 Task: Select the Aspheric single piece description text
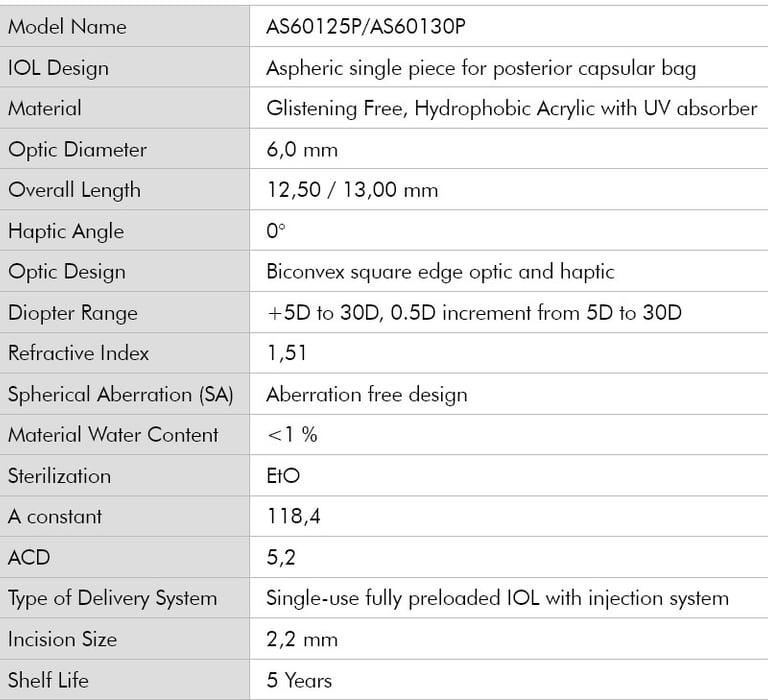tap(480, 68)
